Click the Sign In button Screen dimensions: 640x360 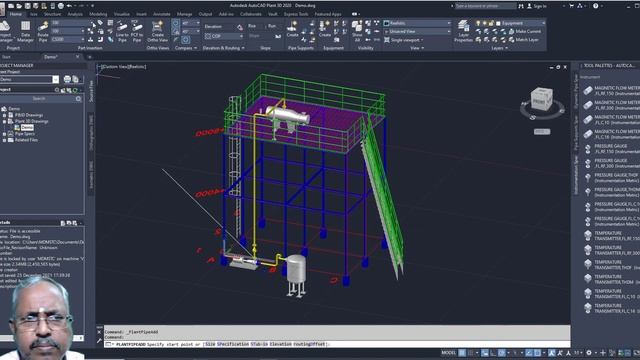(537, 6)
